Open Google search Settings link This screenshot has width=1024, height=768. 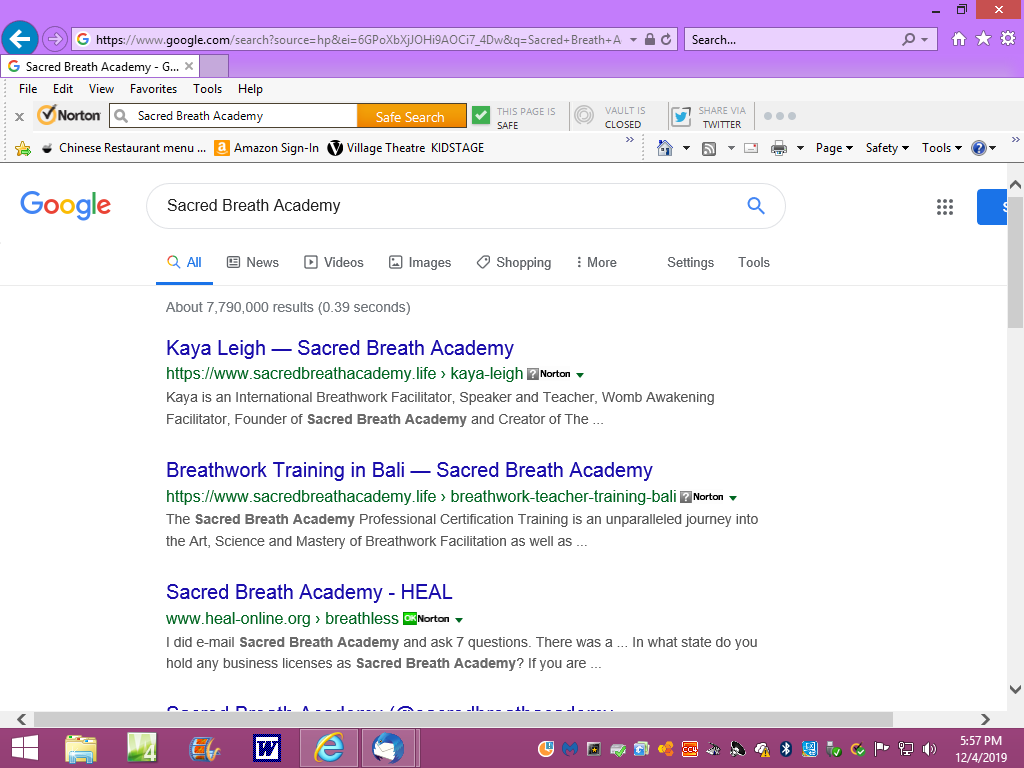[690, 263]
